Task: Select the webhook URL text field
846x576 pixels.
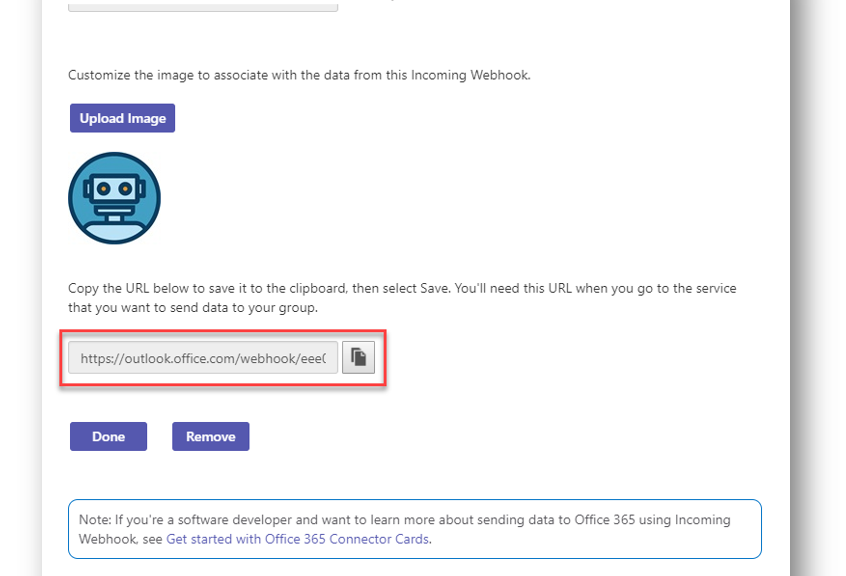Action: [203, 357]
